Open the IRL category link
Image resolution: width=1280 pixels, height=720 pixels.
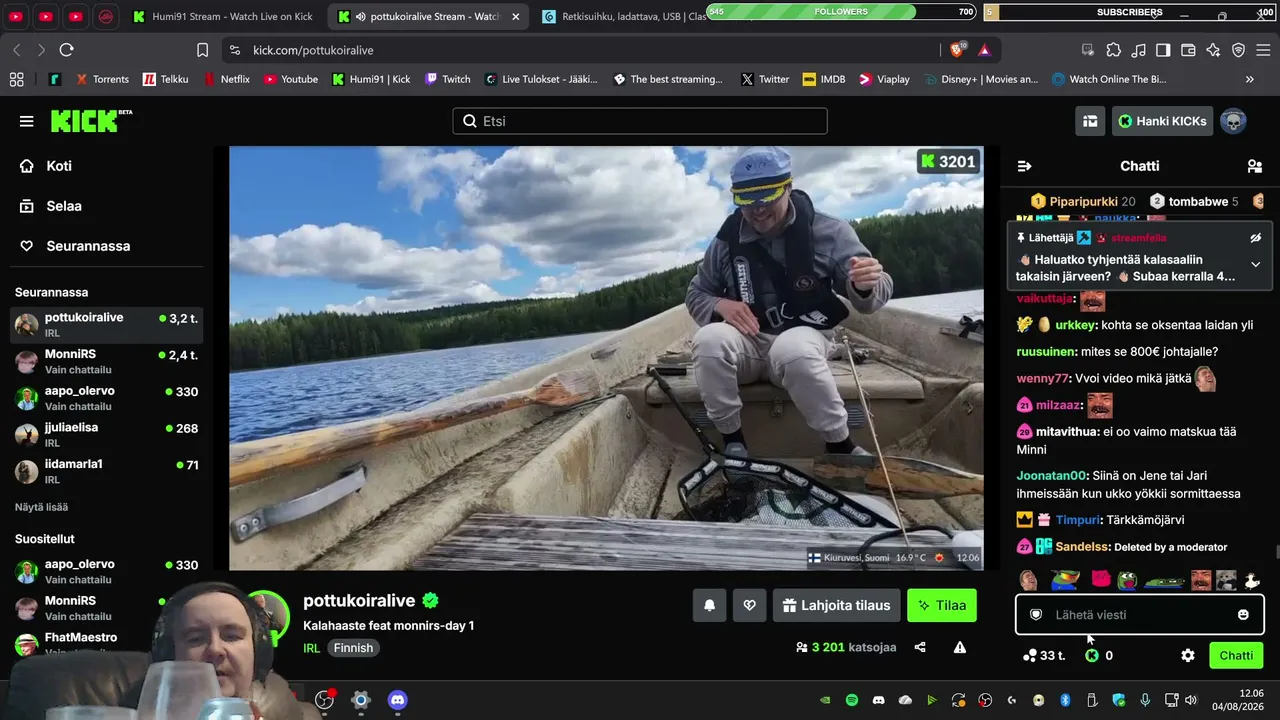(312, 648)
